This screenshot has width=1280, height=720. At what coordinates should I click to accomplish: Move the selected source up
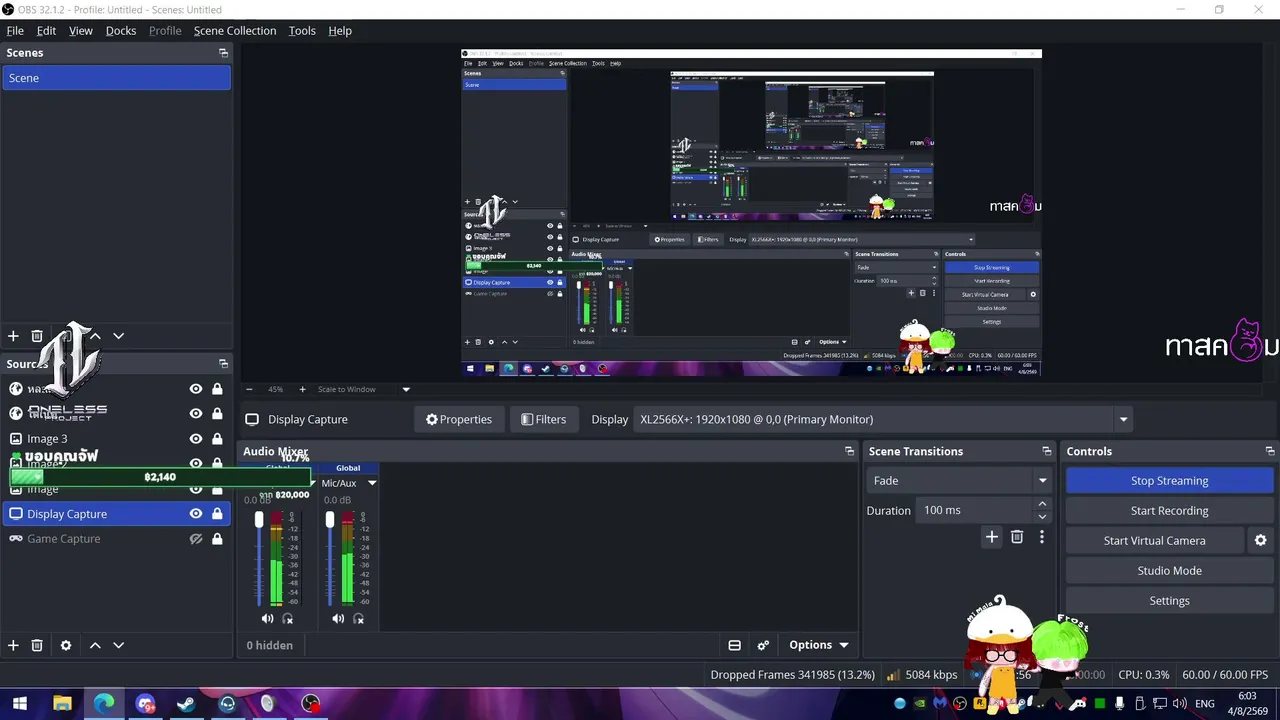95,645
